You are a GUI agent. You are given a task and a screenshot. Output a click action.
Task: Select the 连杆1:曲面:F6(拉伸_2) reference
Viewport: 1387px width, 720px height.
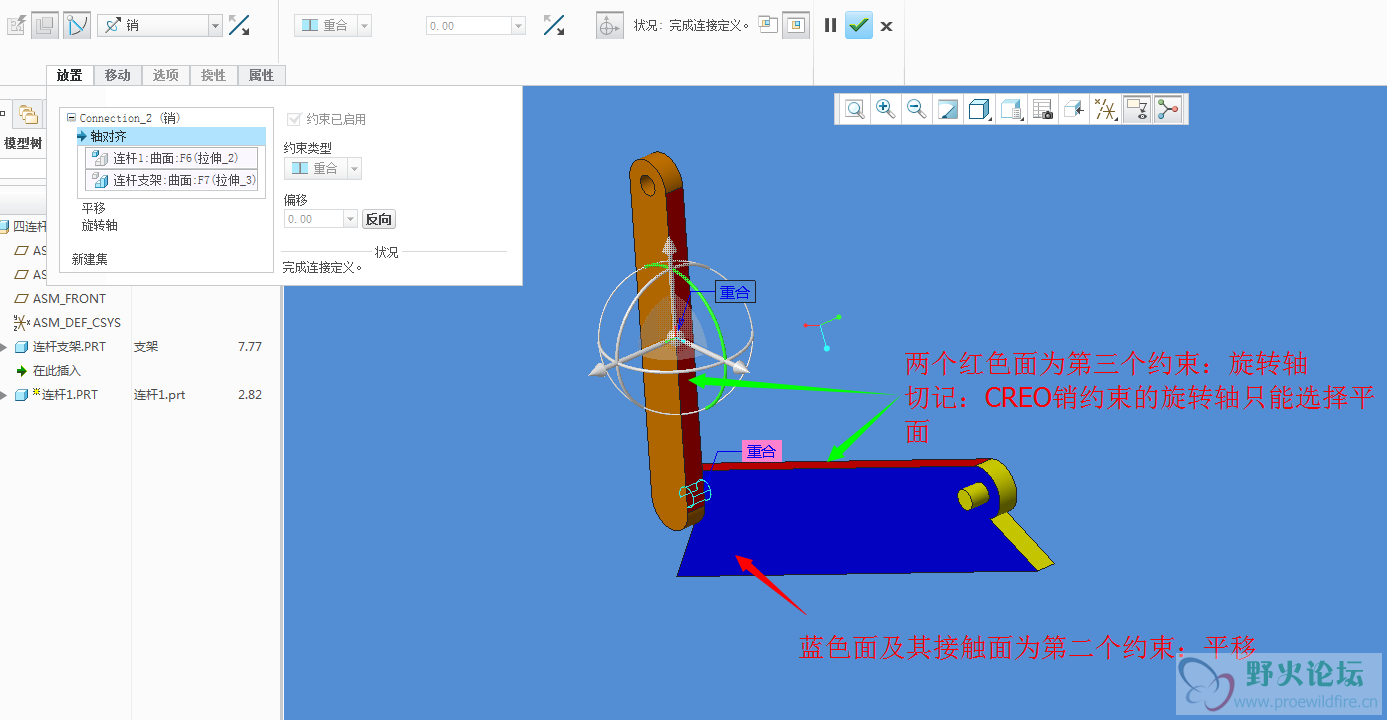[172, 158]
